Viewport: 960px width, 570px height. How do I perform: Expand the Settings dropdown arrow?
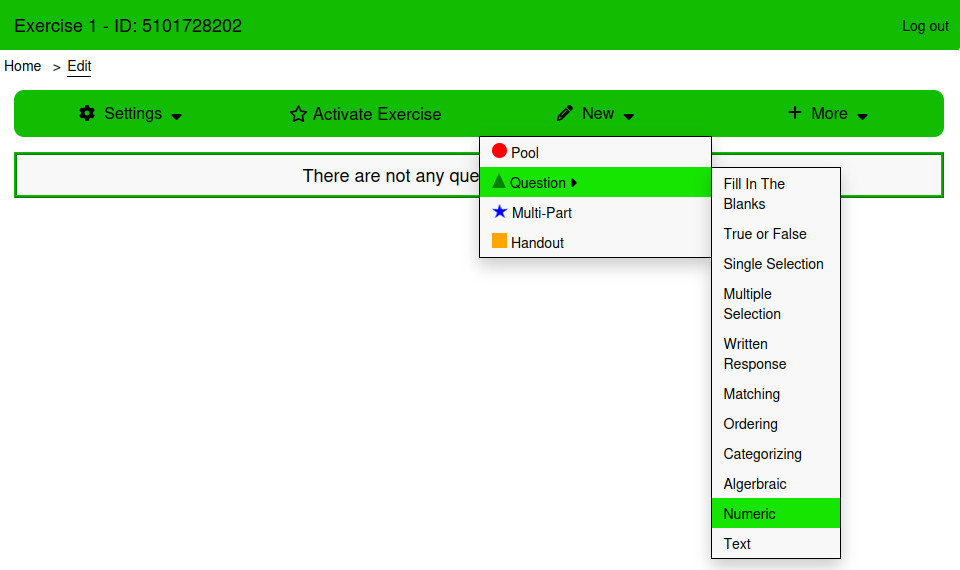coord(177,116)
